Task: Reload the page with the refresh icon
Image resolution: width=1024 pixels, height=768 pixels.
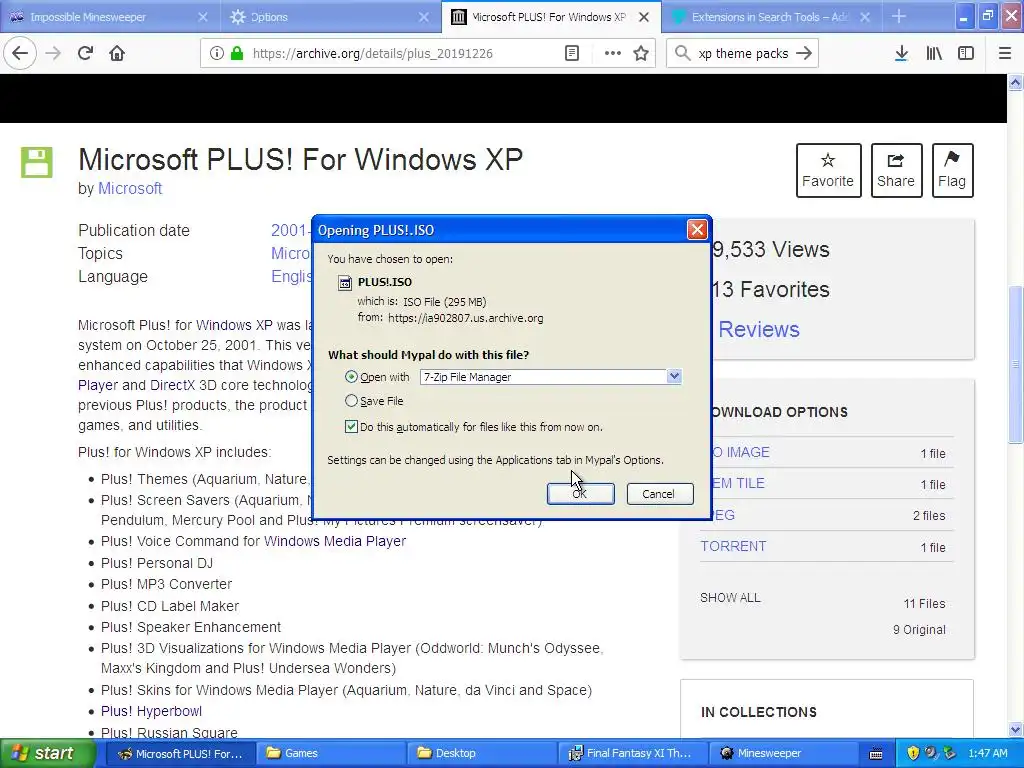Action: 85,54
